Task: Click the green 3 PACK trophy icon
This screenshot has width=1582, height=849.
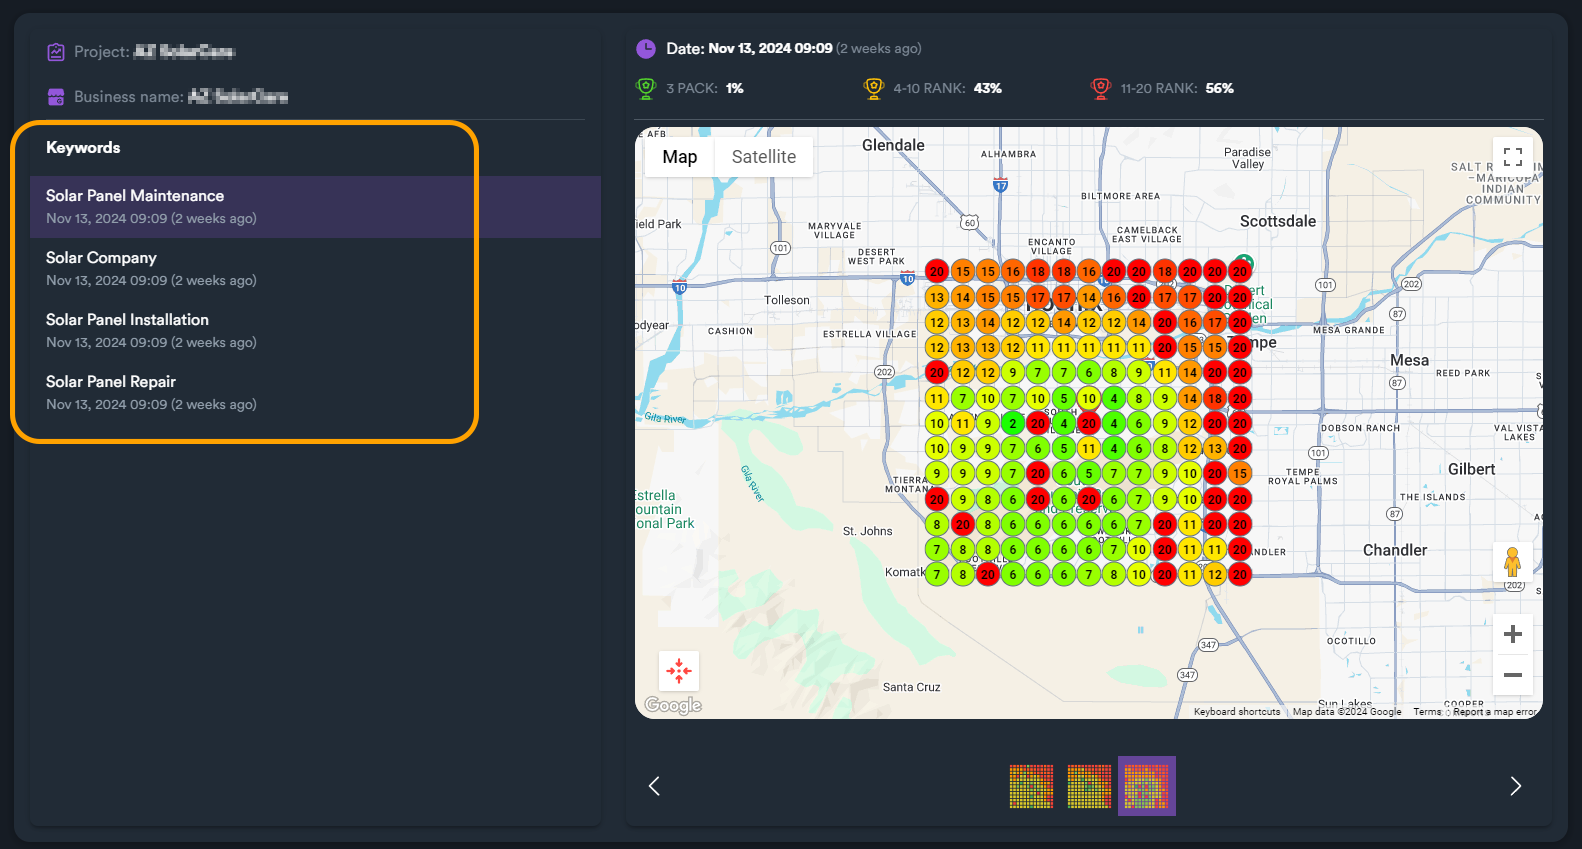Action: (646, 88)
